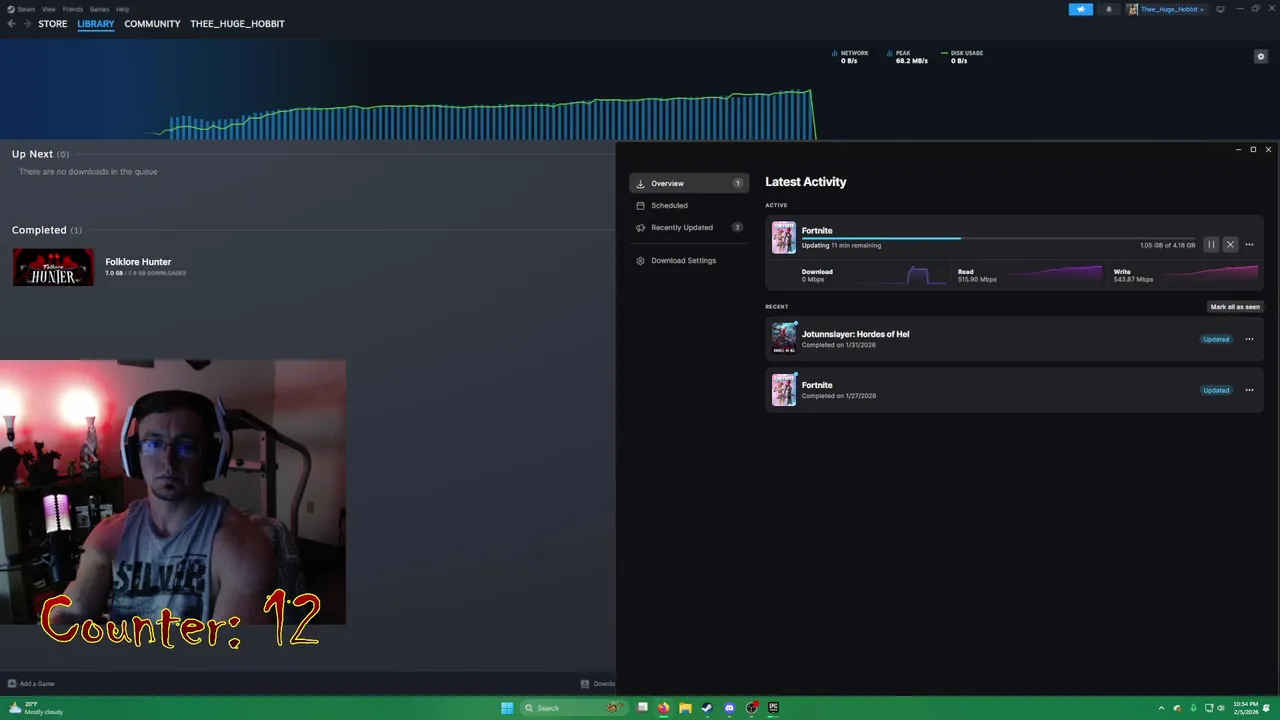Open more options for Jotunnslayer: Hordes of Hel

(1249, 339)
